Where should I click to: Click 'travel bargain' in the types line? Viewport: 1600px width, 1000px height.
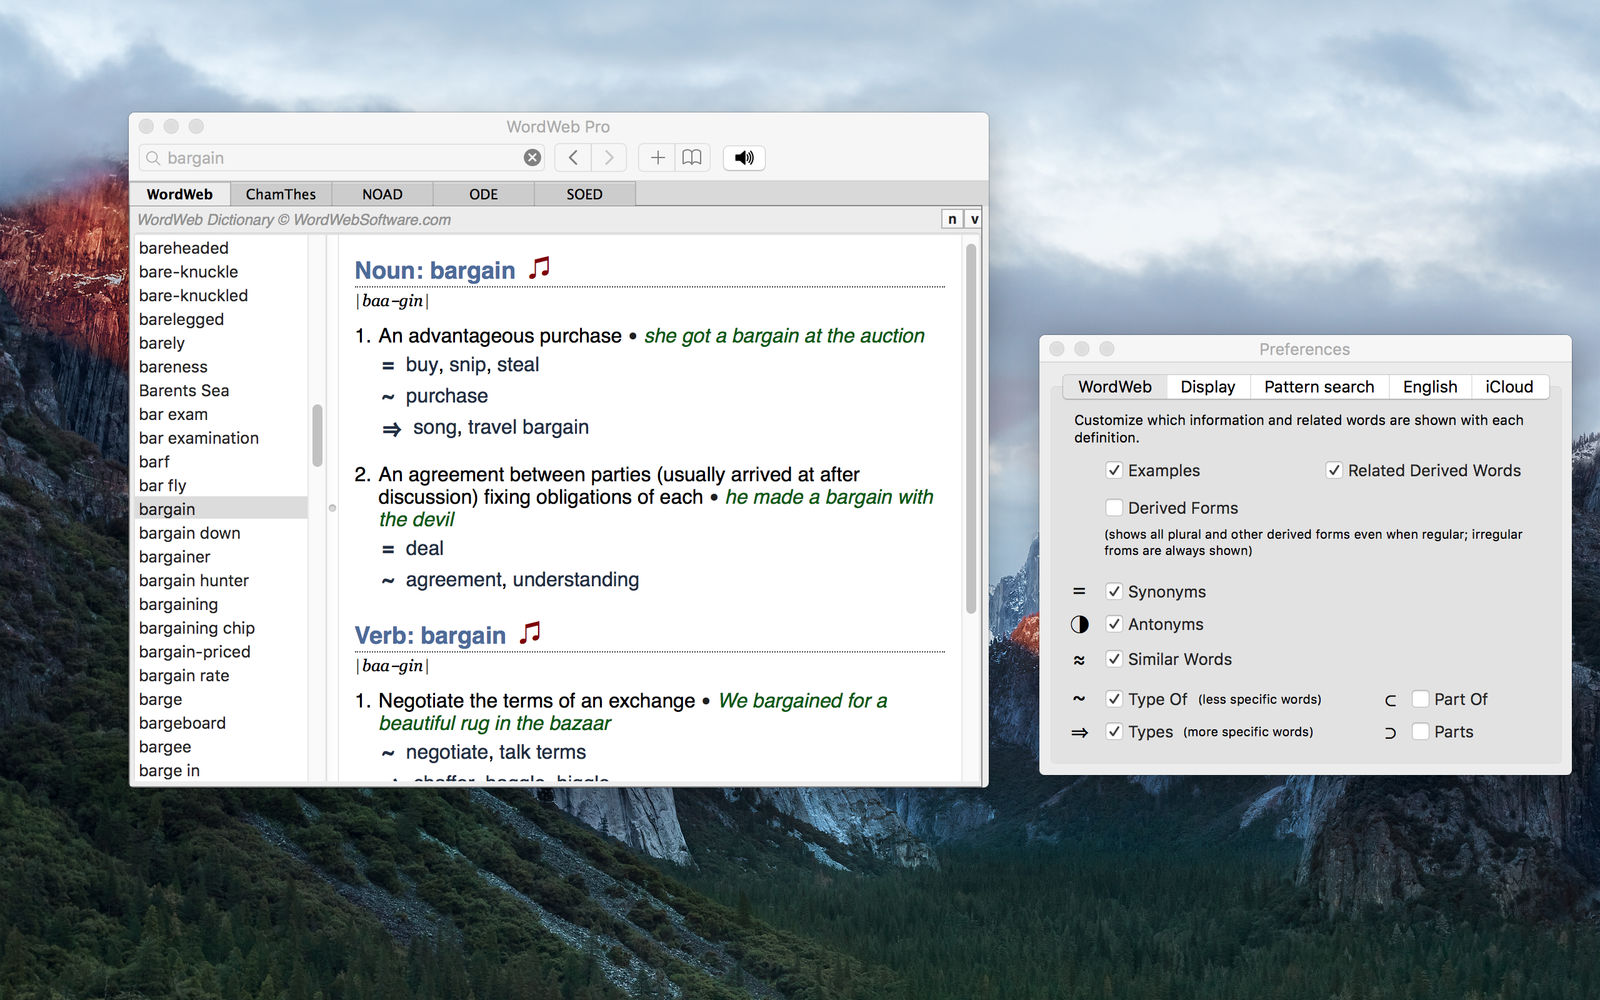point(528,427)
